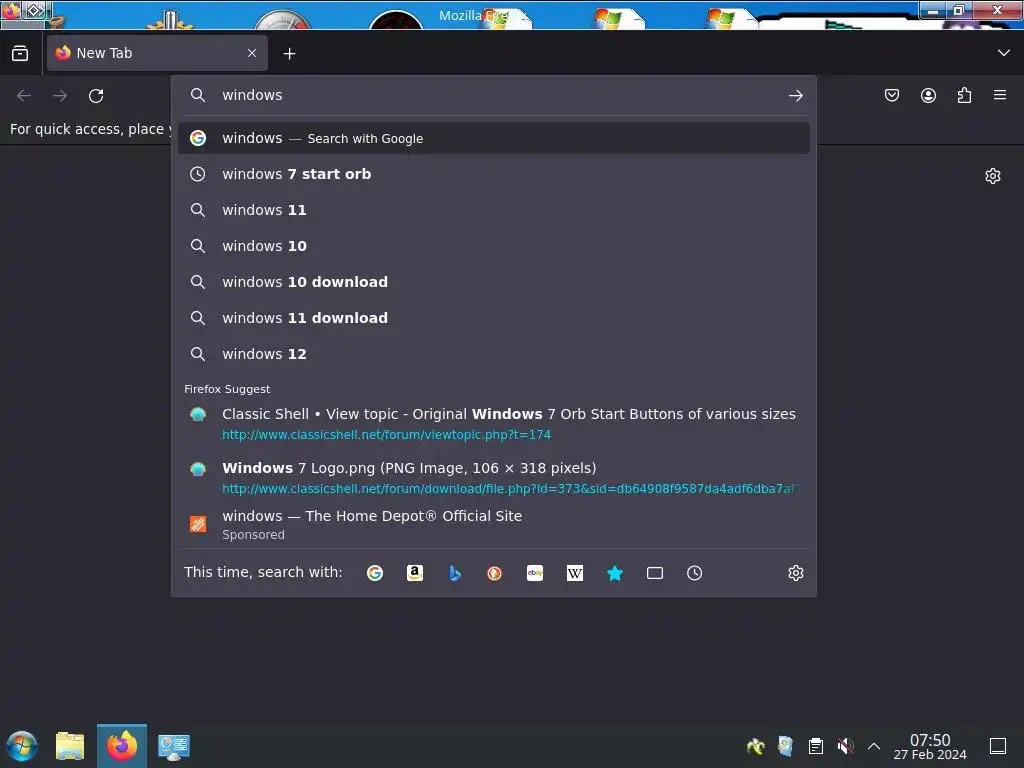Open Save to Pocket button
Screen dimensions: 1024x768
pos(891,95)
